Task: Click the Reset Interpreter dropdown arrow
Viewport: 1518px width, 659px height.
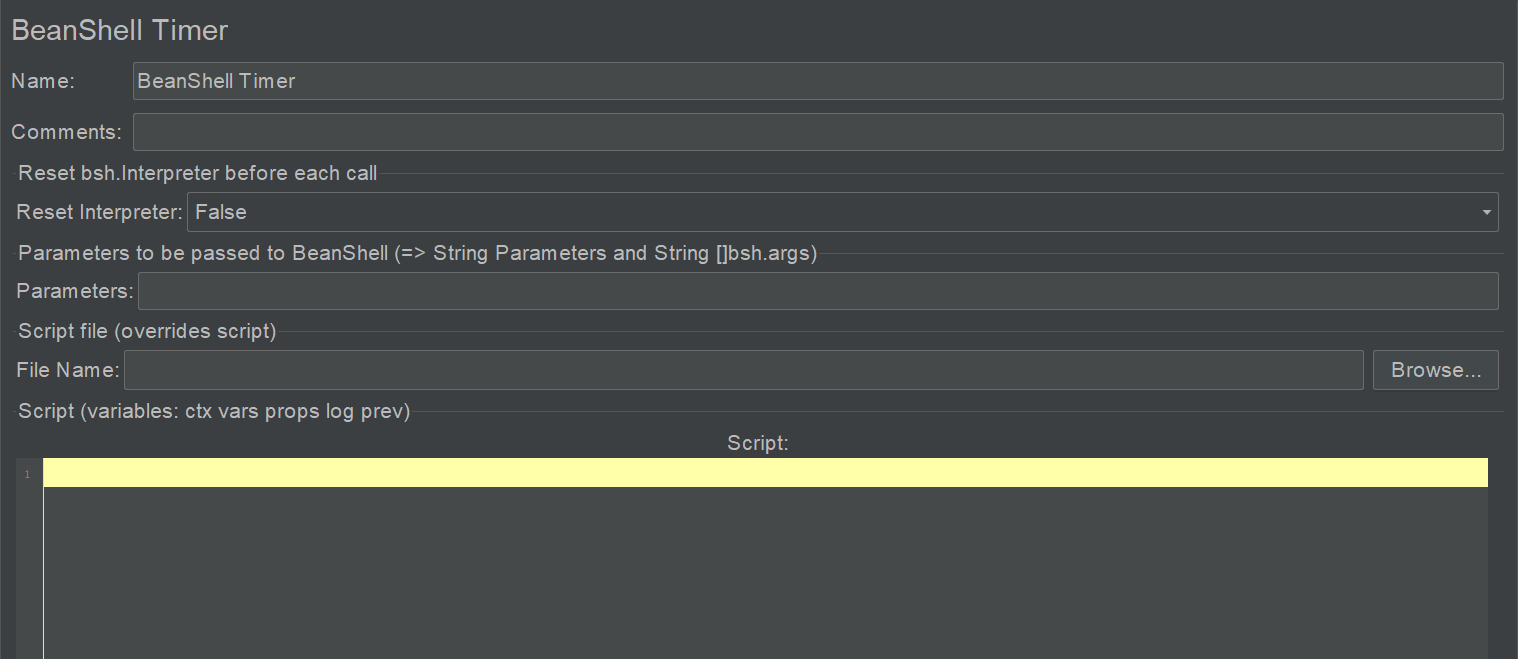Action: pos(1486,212)
